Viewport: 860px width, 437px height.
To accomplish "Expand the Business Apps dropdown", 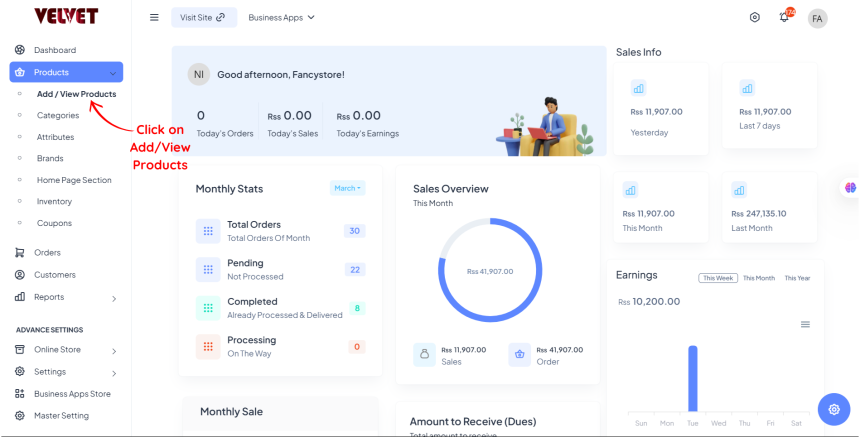I will pos(281,18).
